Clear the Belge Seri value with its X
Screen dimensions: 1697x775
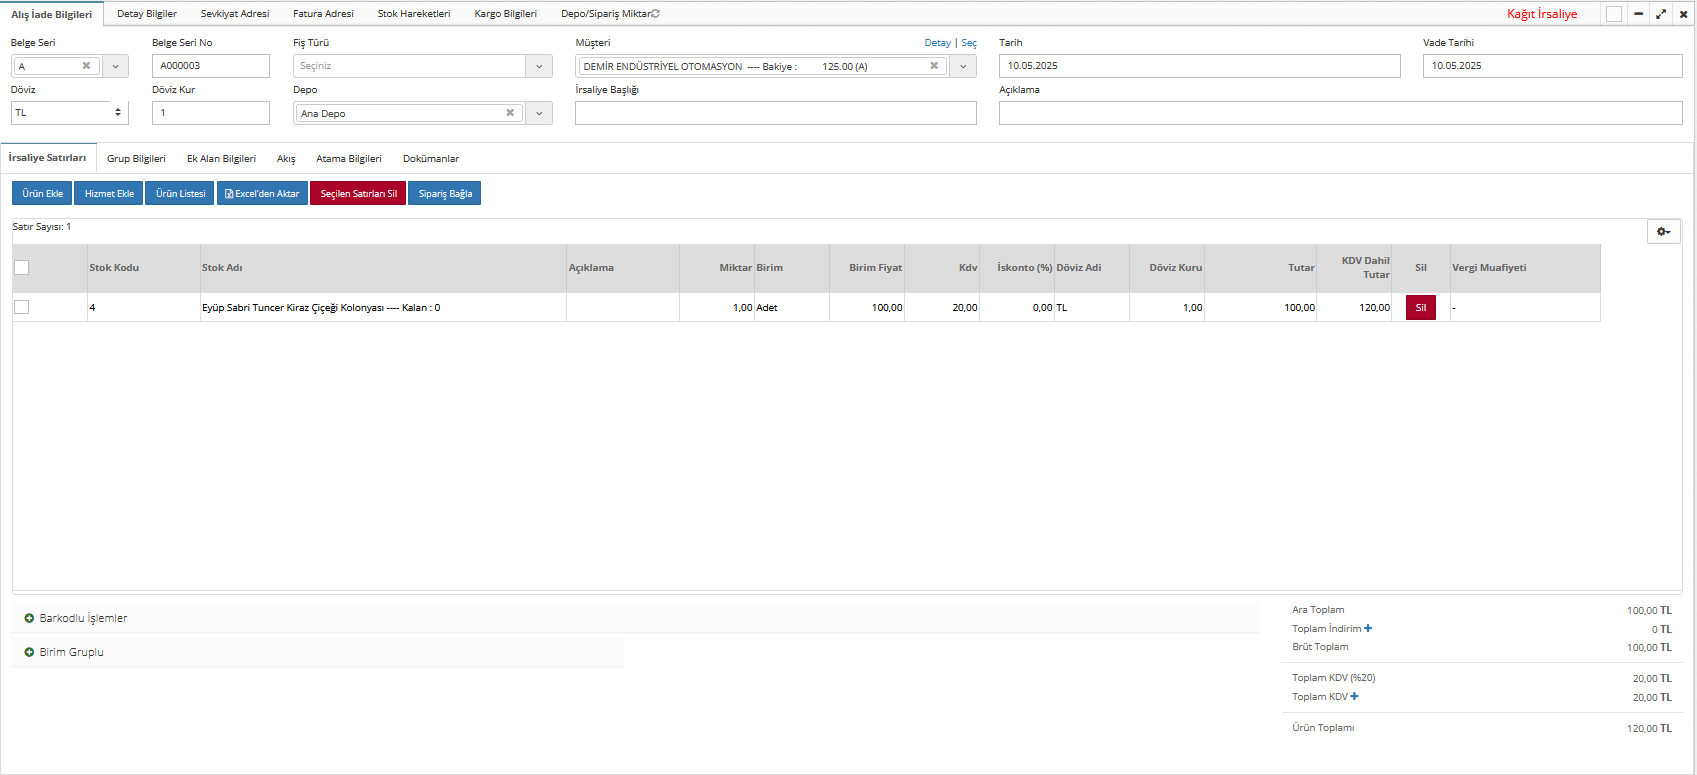coord(86,66)
